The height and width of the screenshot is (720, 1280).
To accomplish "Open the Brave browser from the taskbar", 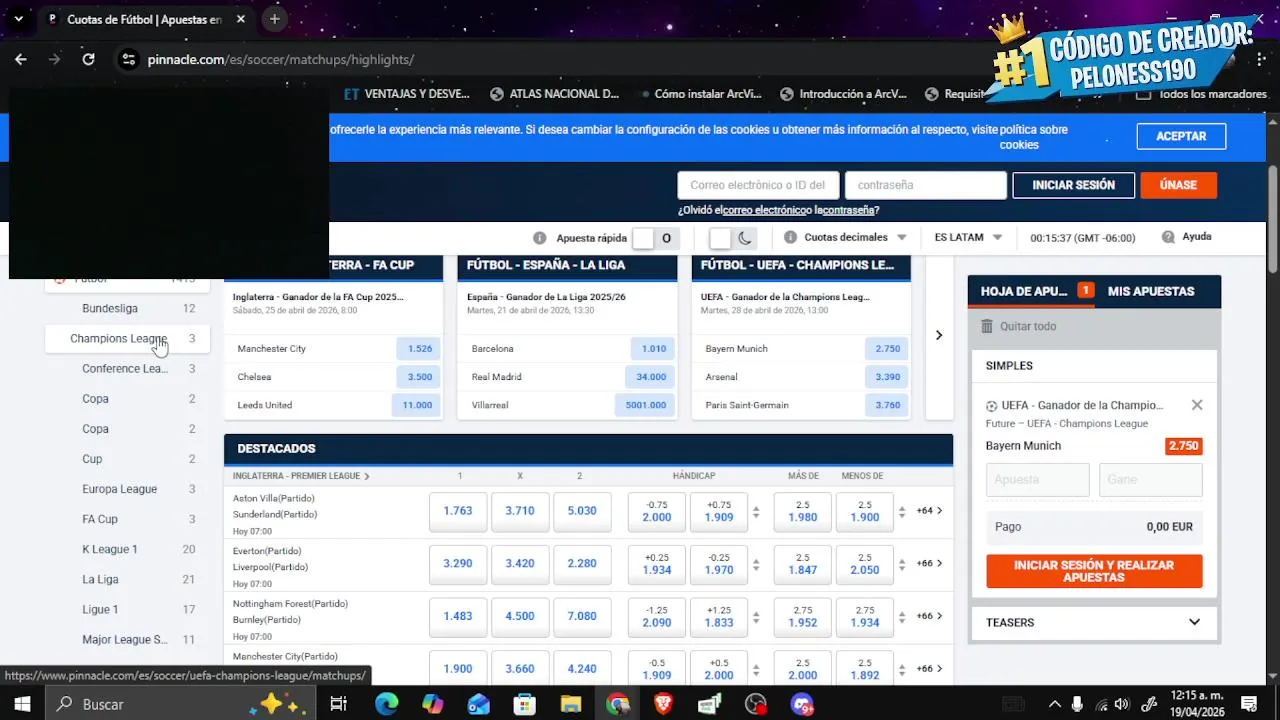I will pyautogui.click(x=663, y=704).
